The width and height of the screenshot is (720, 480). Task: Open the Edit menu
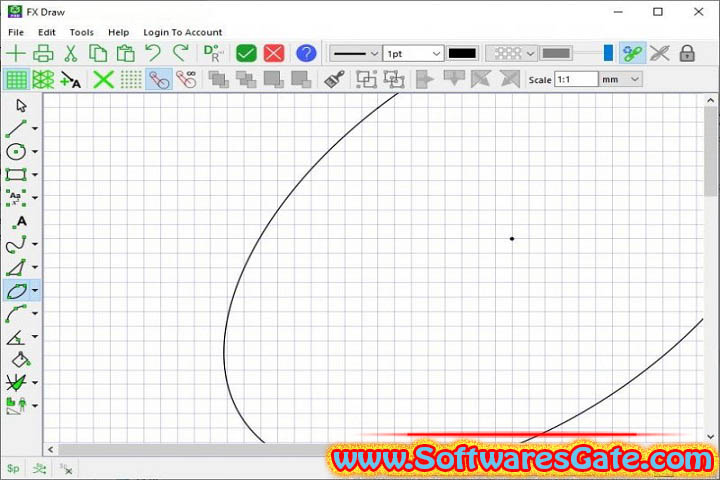tap(47, 32)
